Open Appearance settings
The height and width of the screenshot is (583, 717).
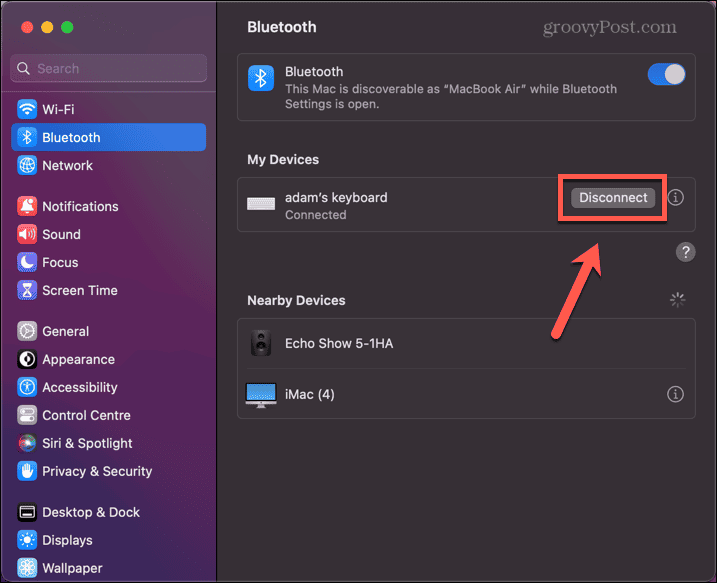tap(108, 359)
